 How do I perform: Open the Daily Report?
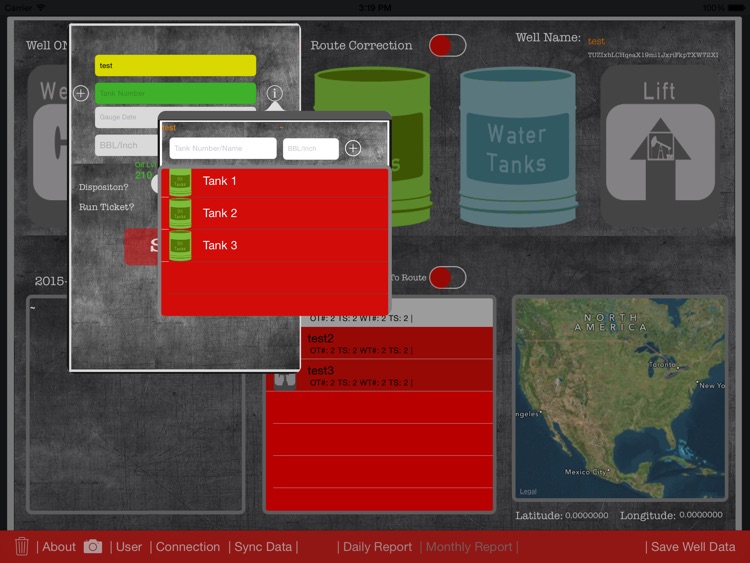tap(377, 547)
